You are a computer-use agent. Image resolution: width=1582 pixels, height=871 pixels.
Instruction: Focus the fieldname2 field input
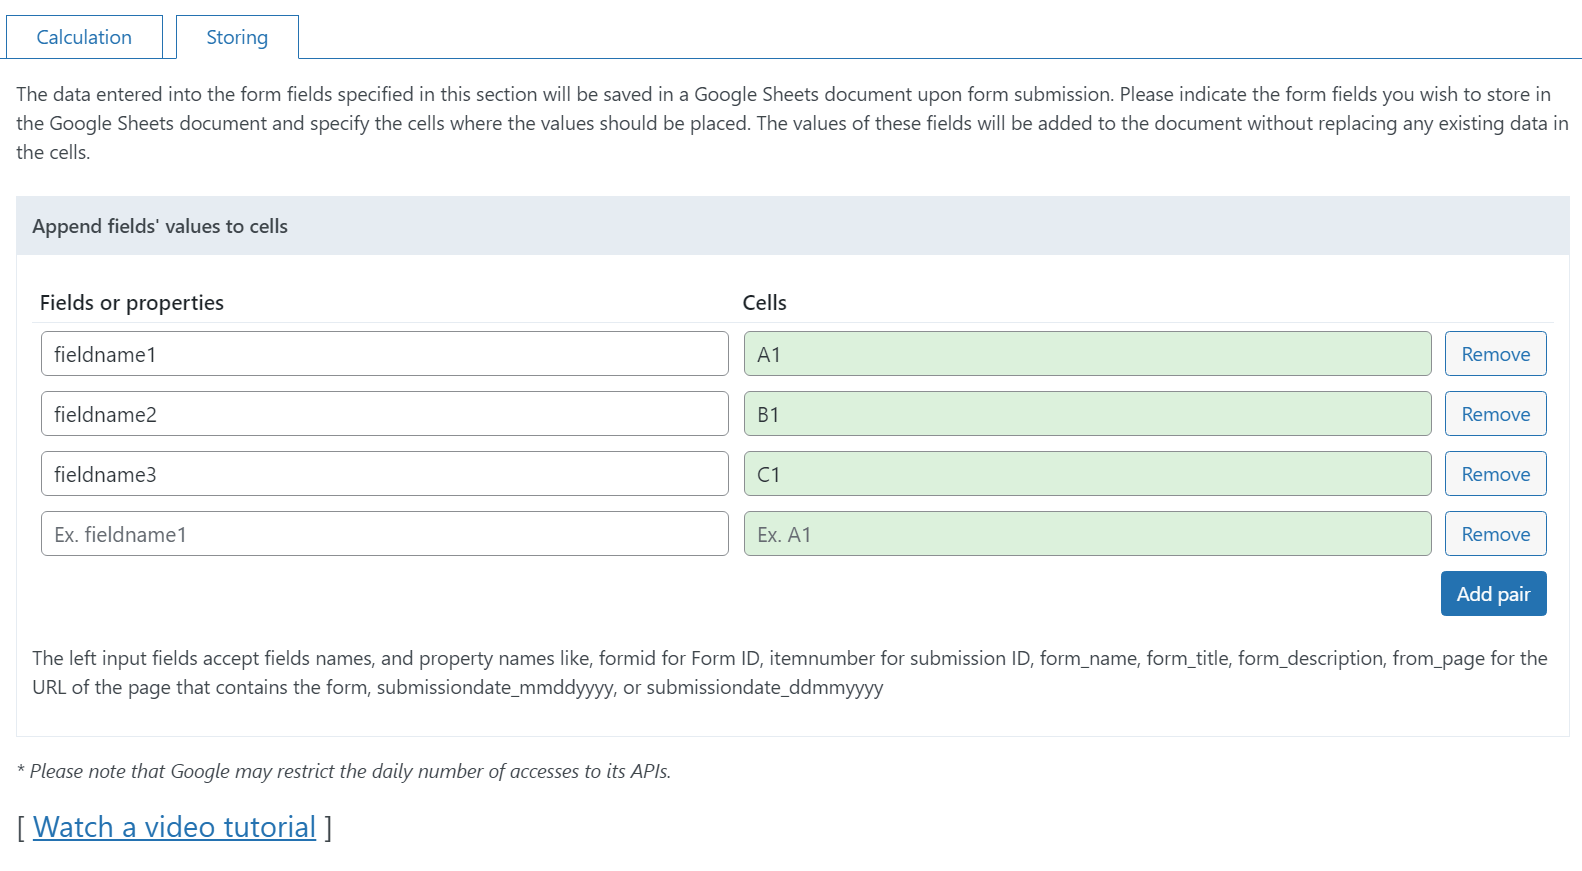pyautogui.click(x=384, y=414)
